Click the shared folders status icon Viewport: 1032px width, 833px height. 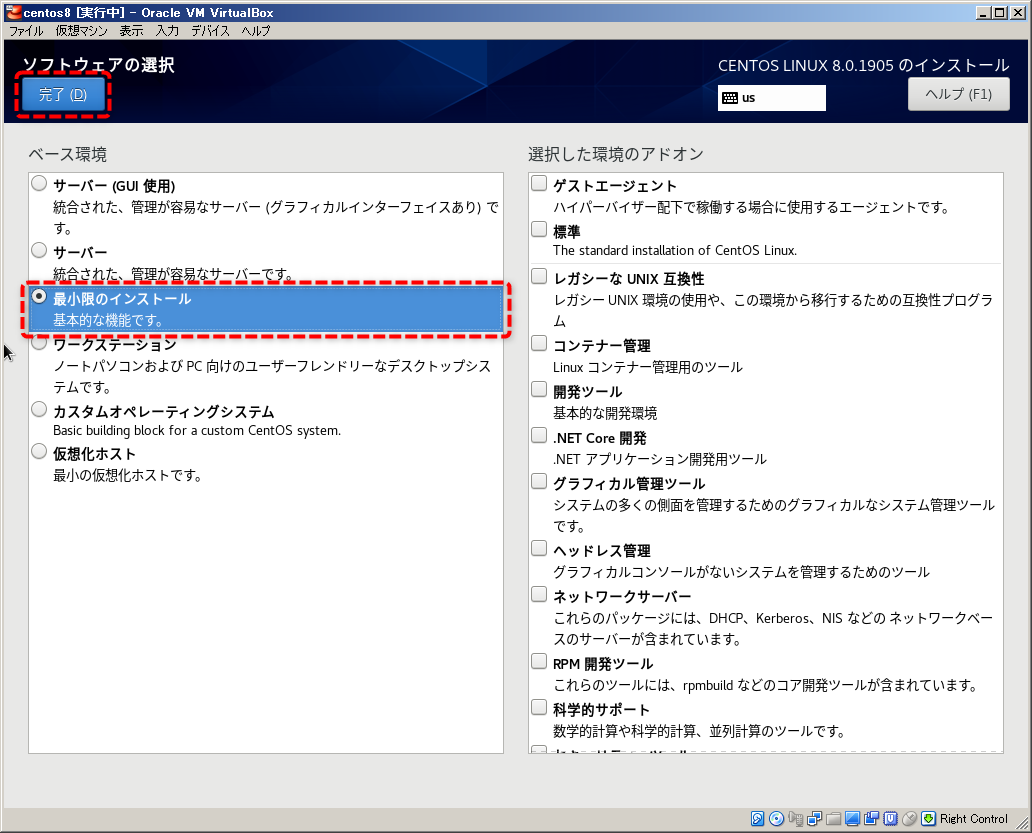click(835, 818)
